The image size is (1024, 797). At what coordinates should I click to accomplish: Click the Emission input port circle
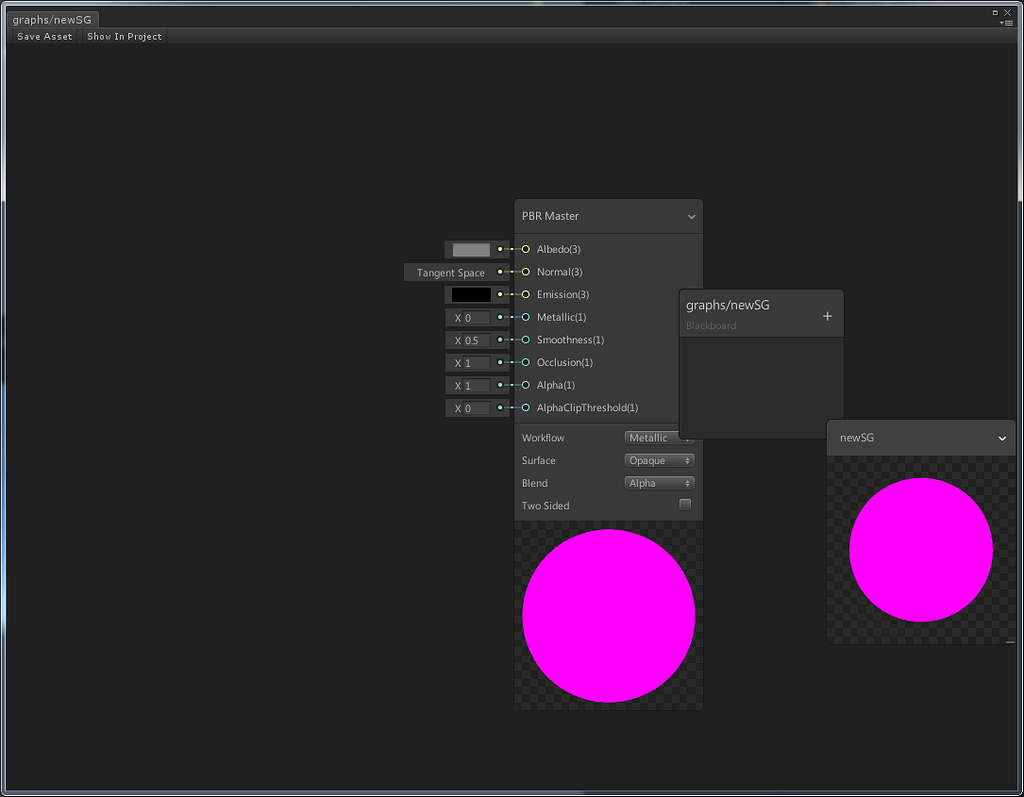point(524,294)
